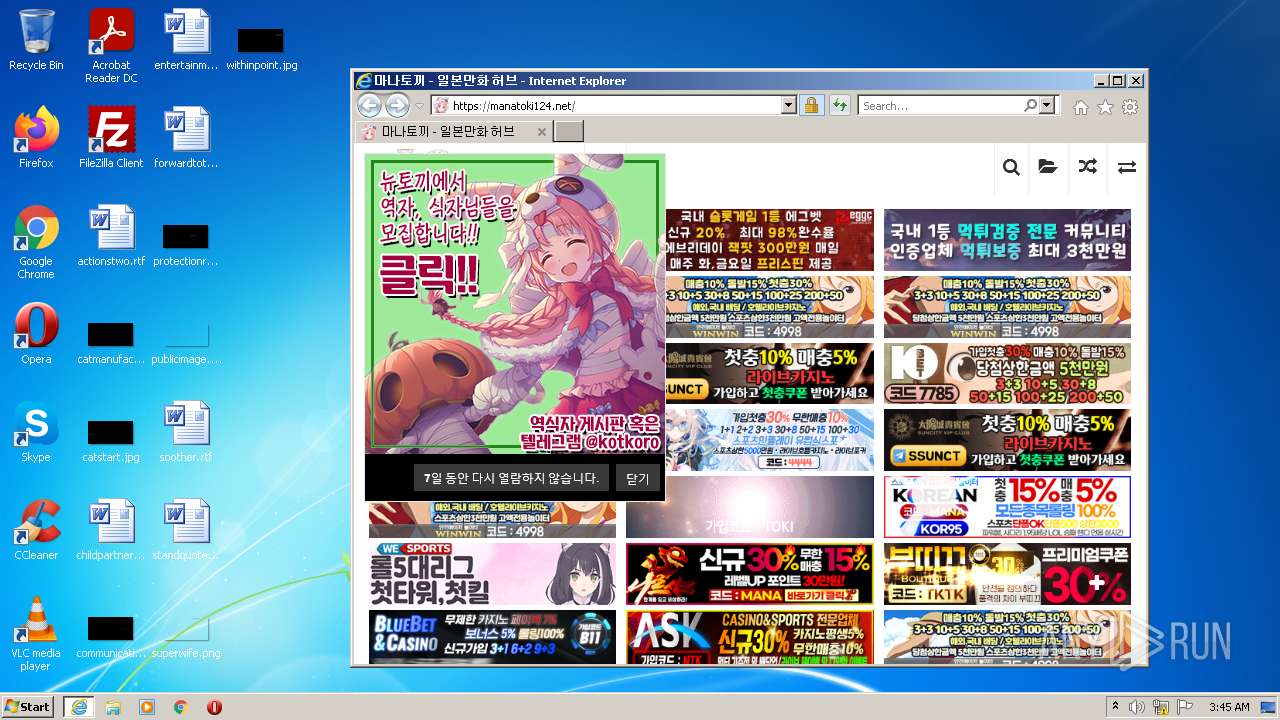Expand the search provider dropdown arrow
Screen dimensions: 1280x720
1047,105
